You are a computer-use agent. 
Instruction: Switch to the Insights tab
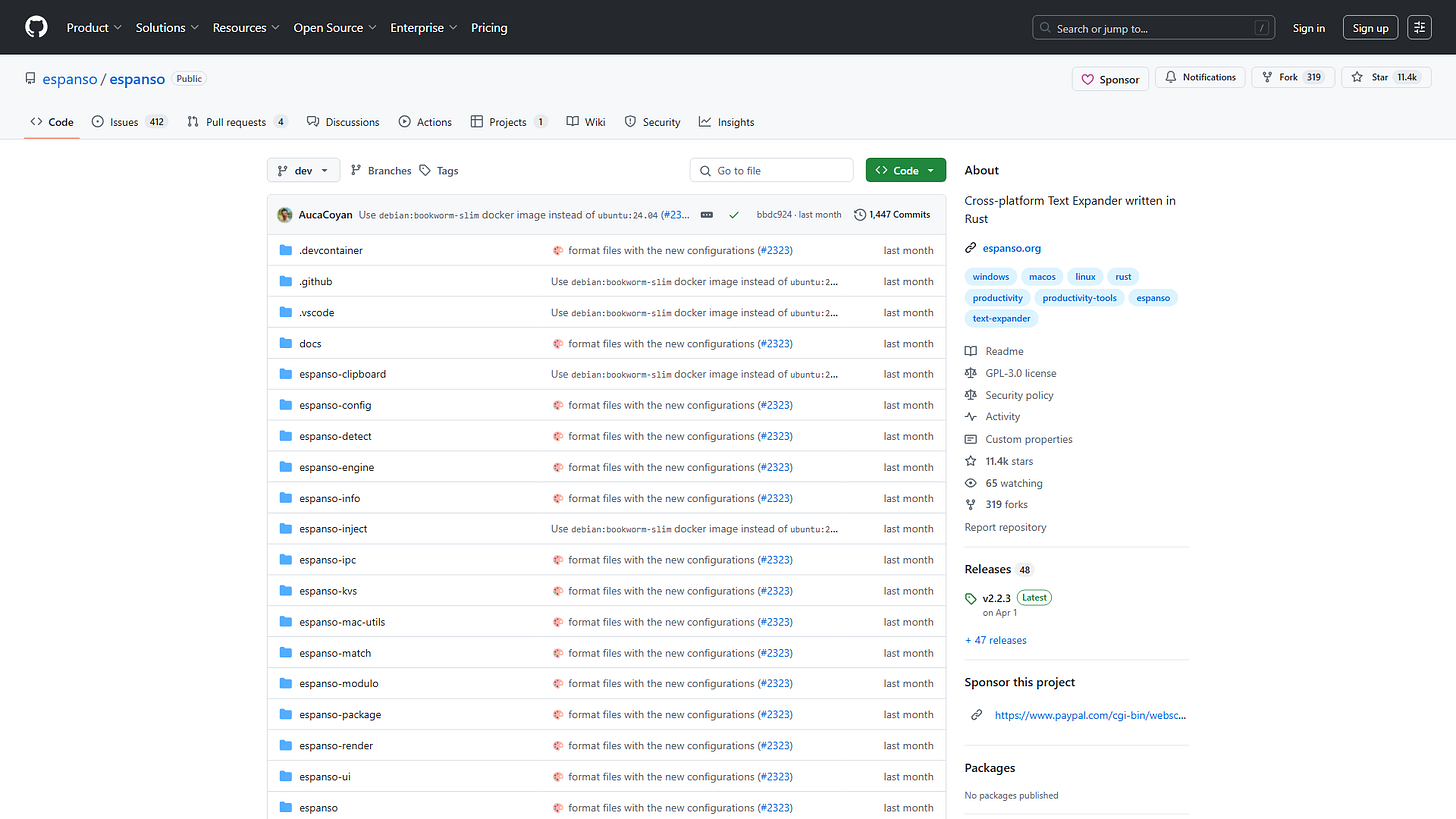[x=727, y=122]
